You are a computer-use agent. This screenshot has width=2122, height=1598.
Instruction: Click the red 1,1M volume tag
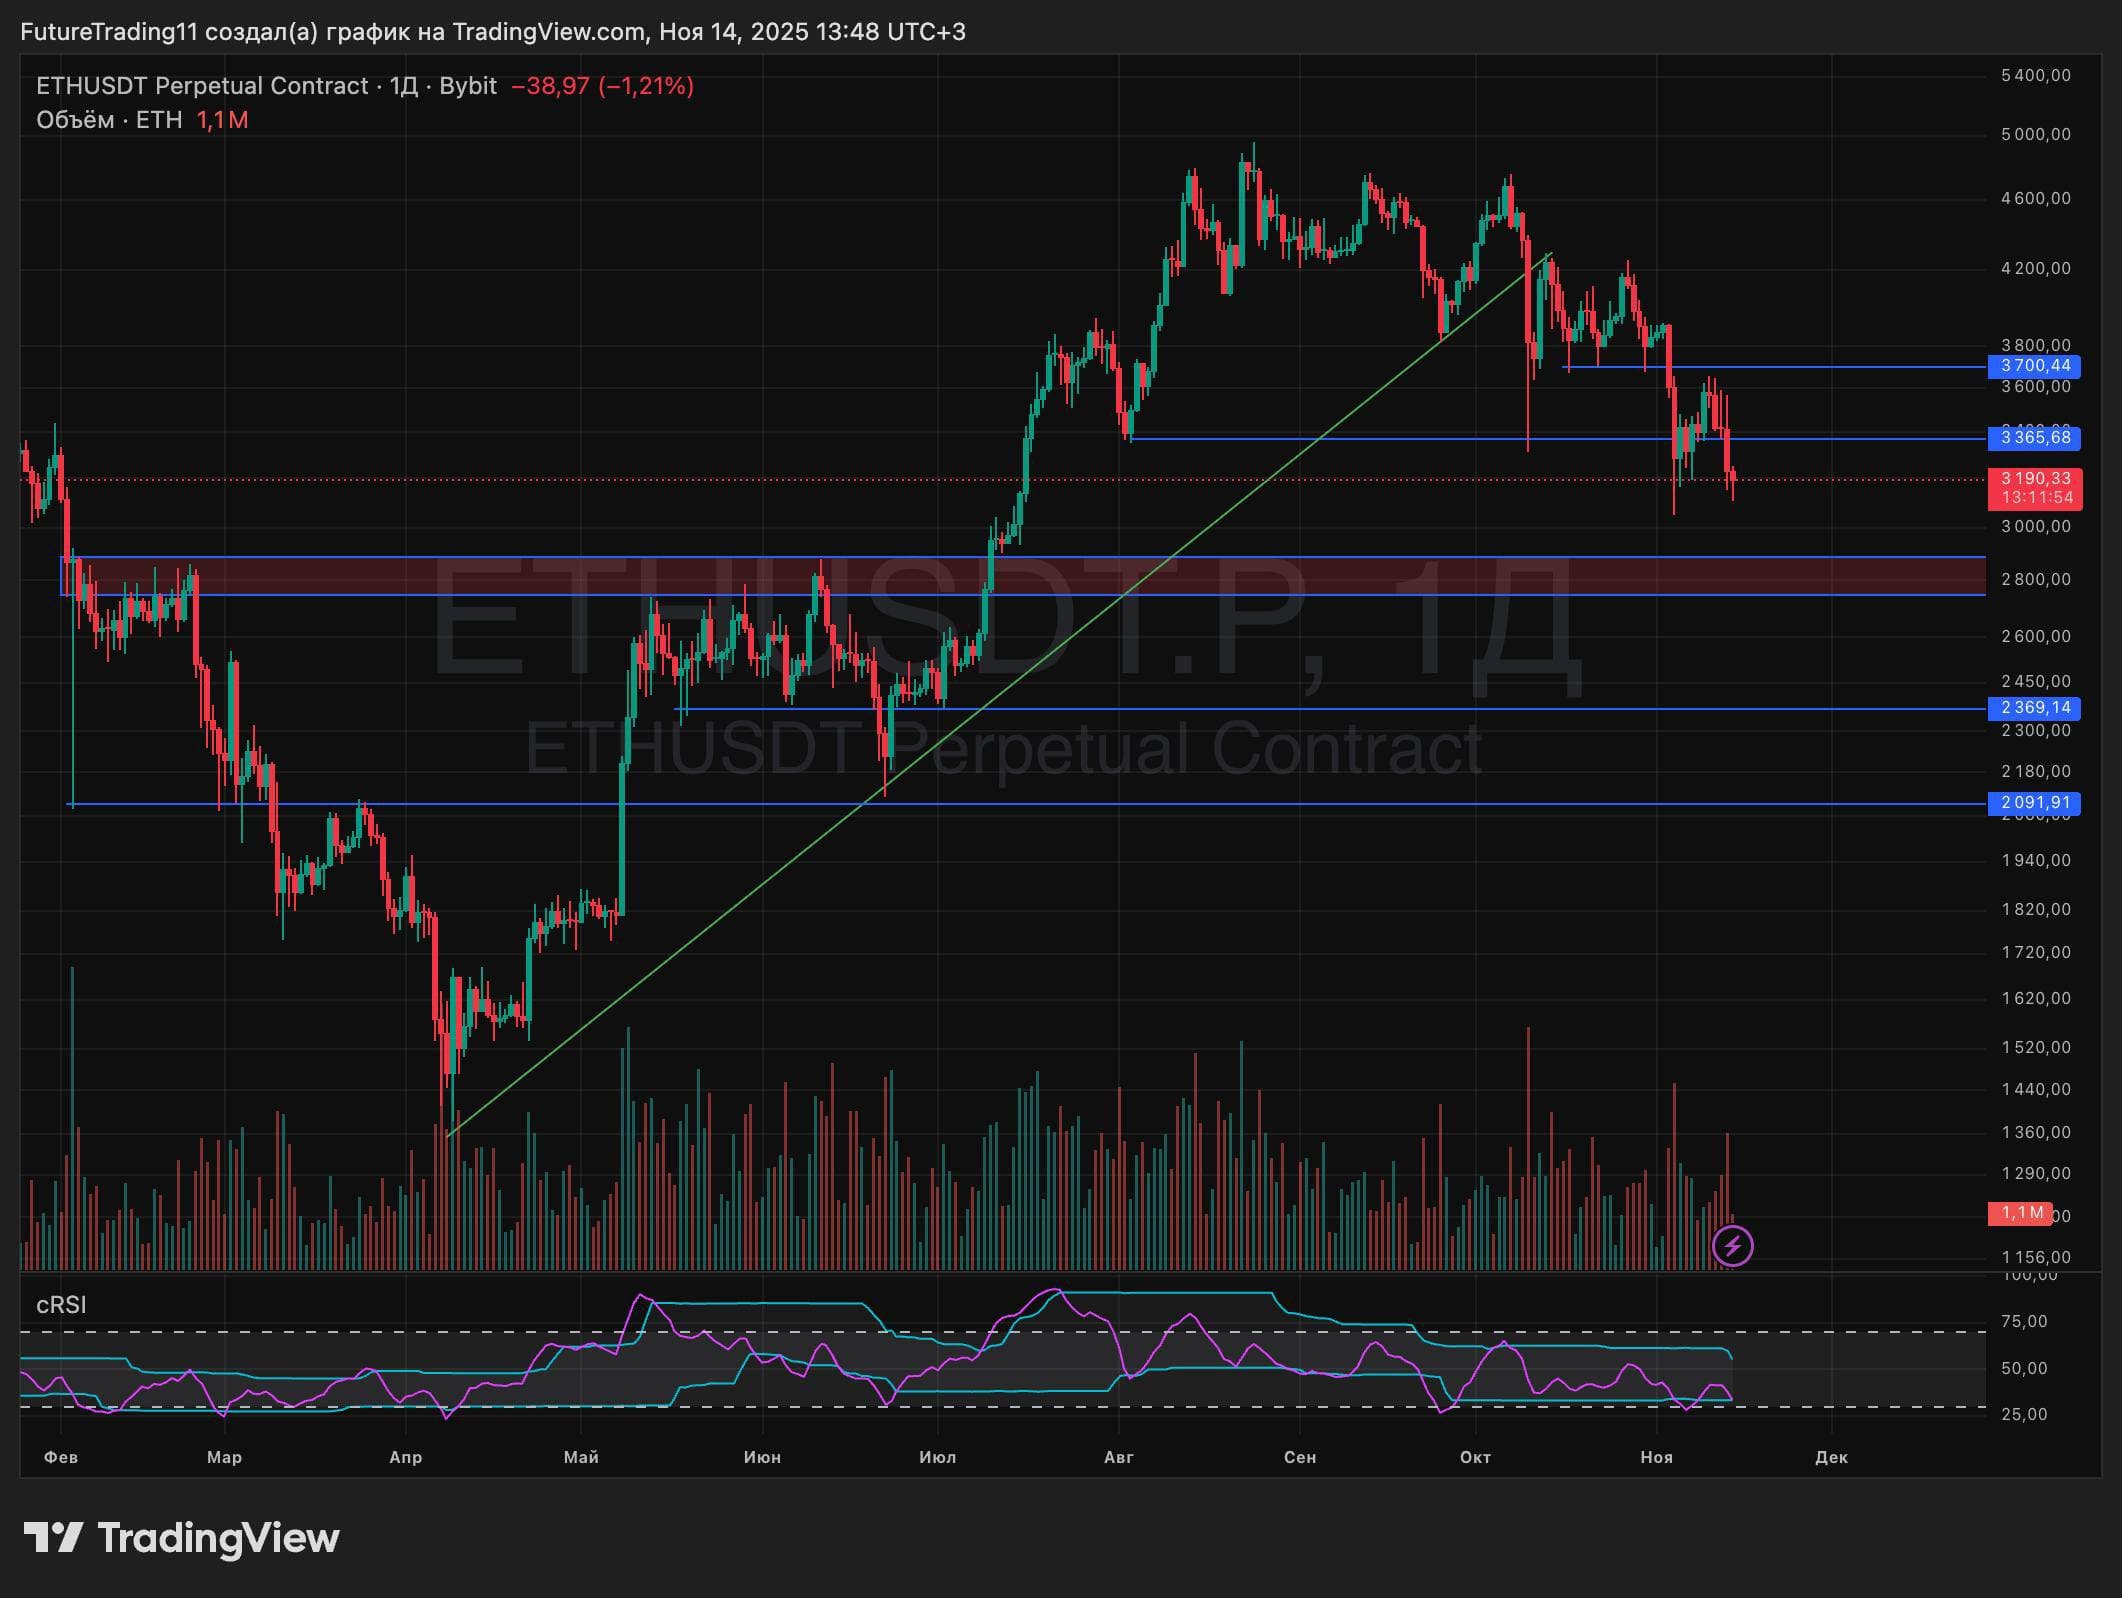[x=2022, y=1213]
